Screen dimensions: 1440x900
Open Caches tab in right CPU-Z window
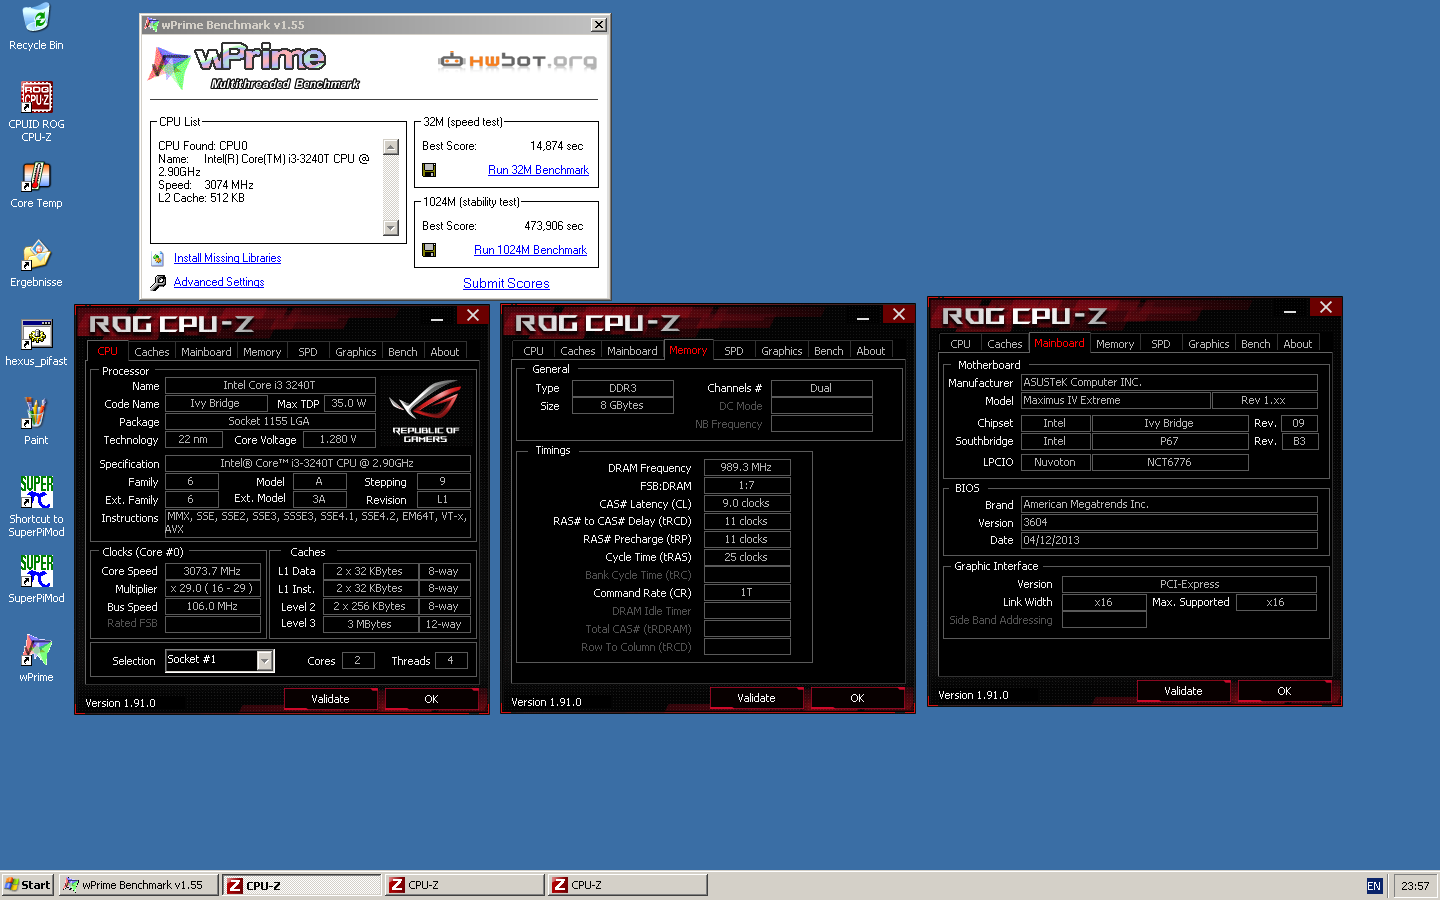click(1005, 344)
